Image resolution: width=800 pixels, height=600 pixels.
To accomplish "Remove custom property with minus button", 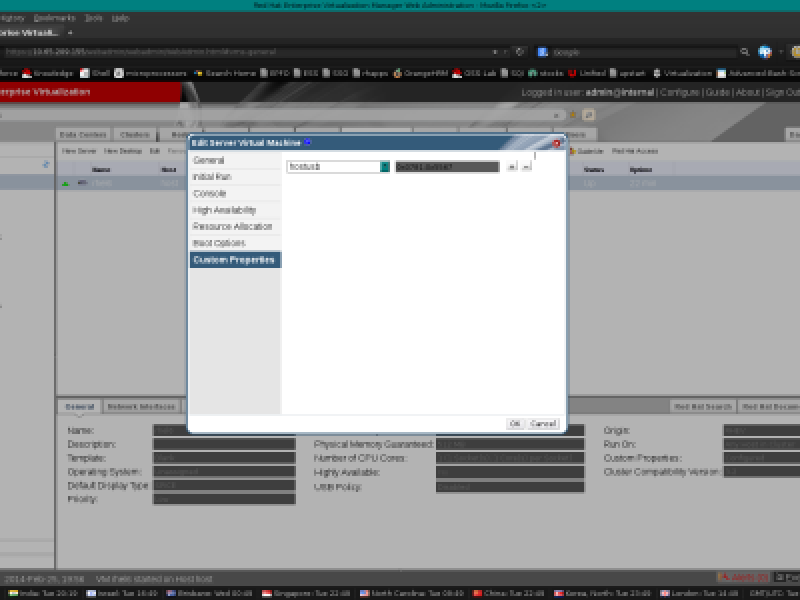I will pyautogui.click(x=526, y=166).
